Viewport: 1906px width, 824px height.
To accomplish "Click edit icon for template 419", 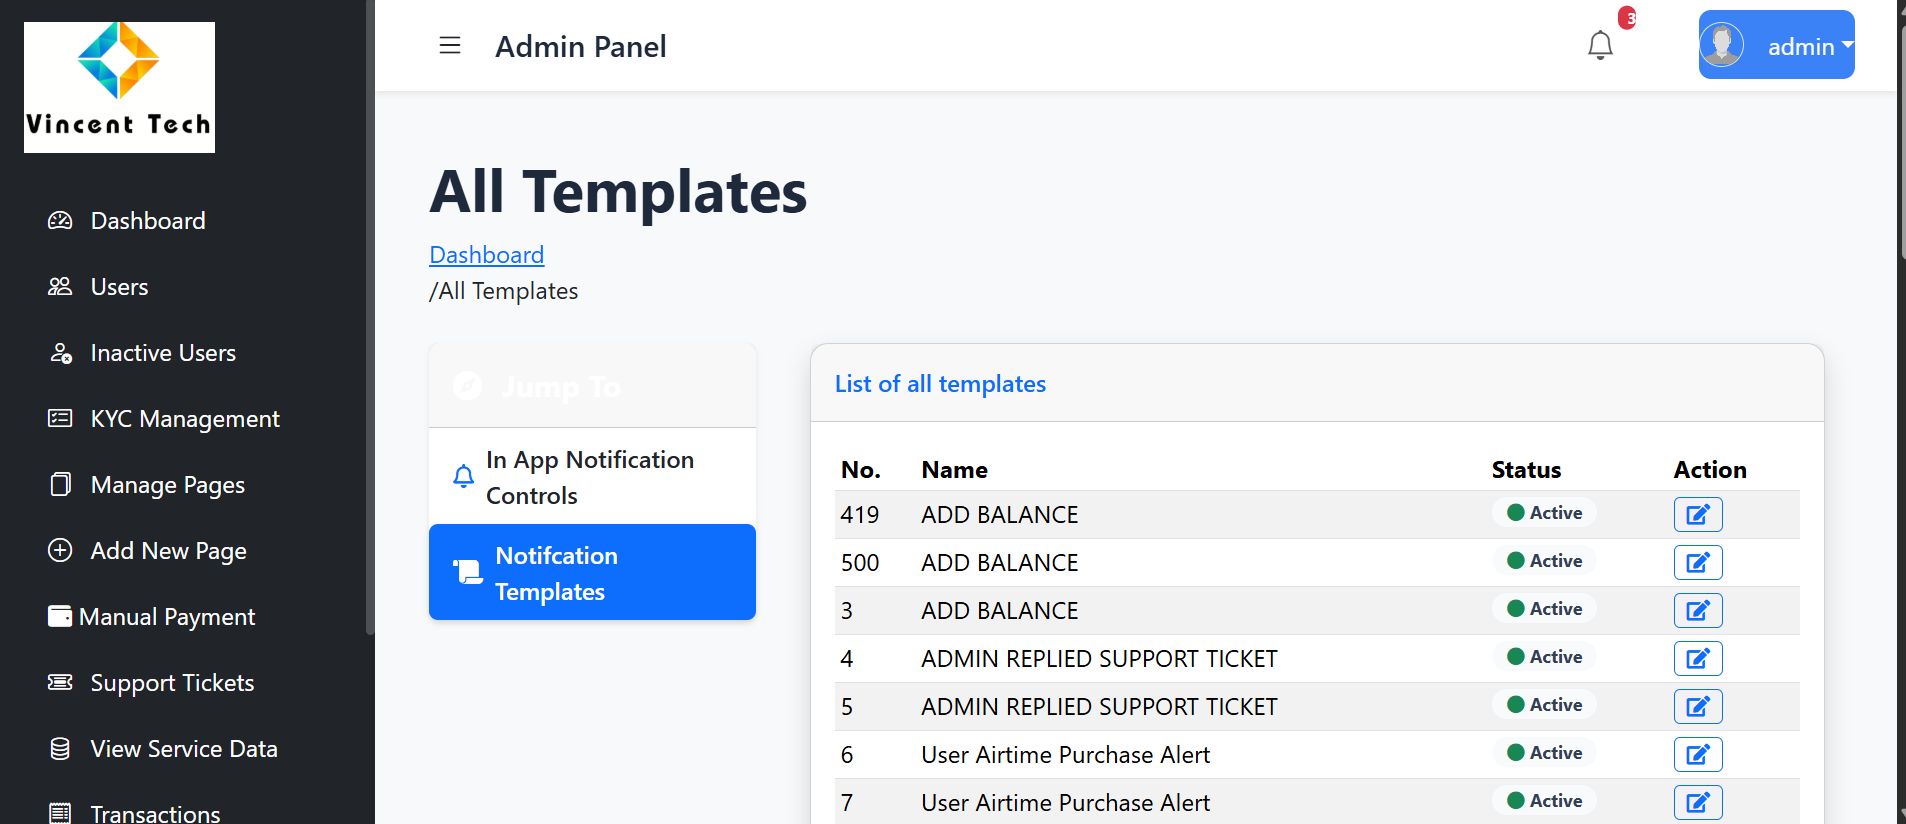I will point(1697,515).
